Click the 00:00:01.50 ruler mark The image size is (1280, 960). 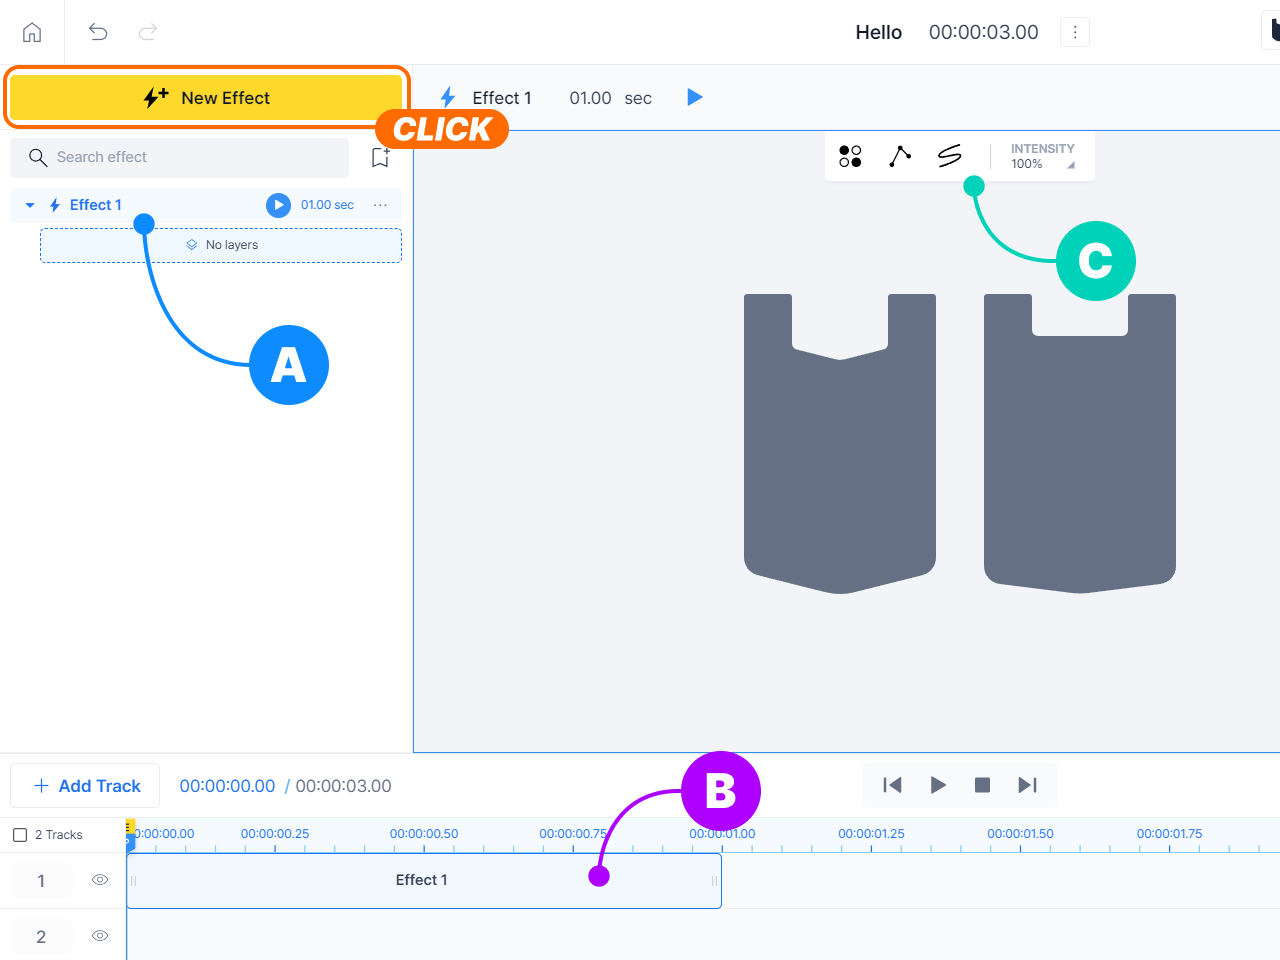1020,833
